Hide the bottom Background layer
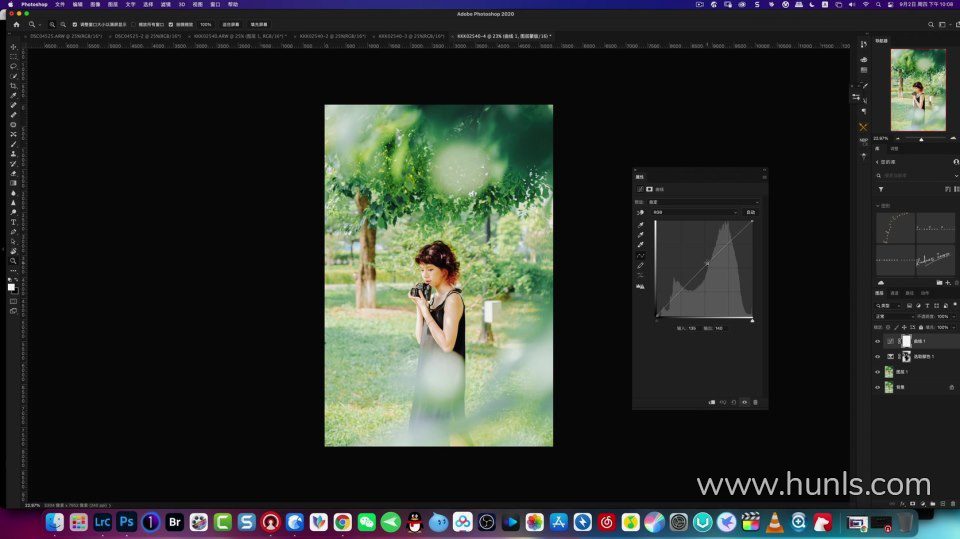Image resolution: width=960 pixels, height=539 pixels. 878,387
